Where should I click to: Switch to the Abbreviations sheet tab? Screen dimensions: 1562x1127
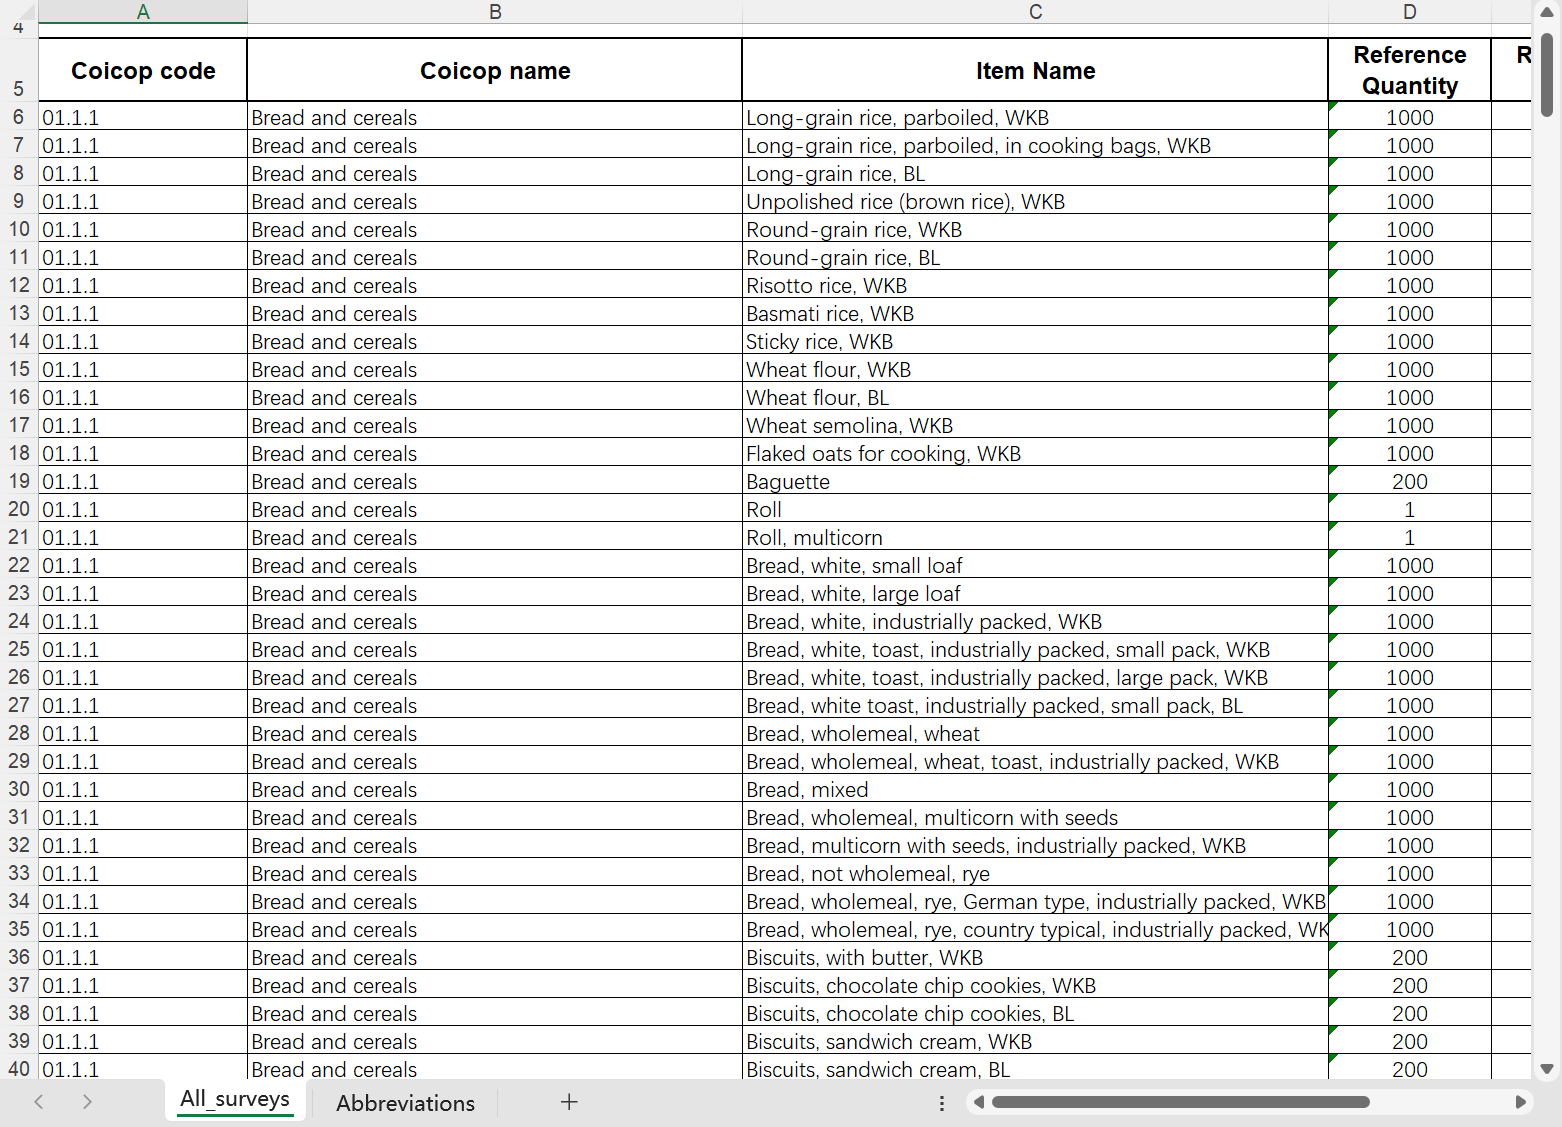(405, 1103)
